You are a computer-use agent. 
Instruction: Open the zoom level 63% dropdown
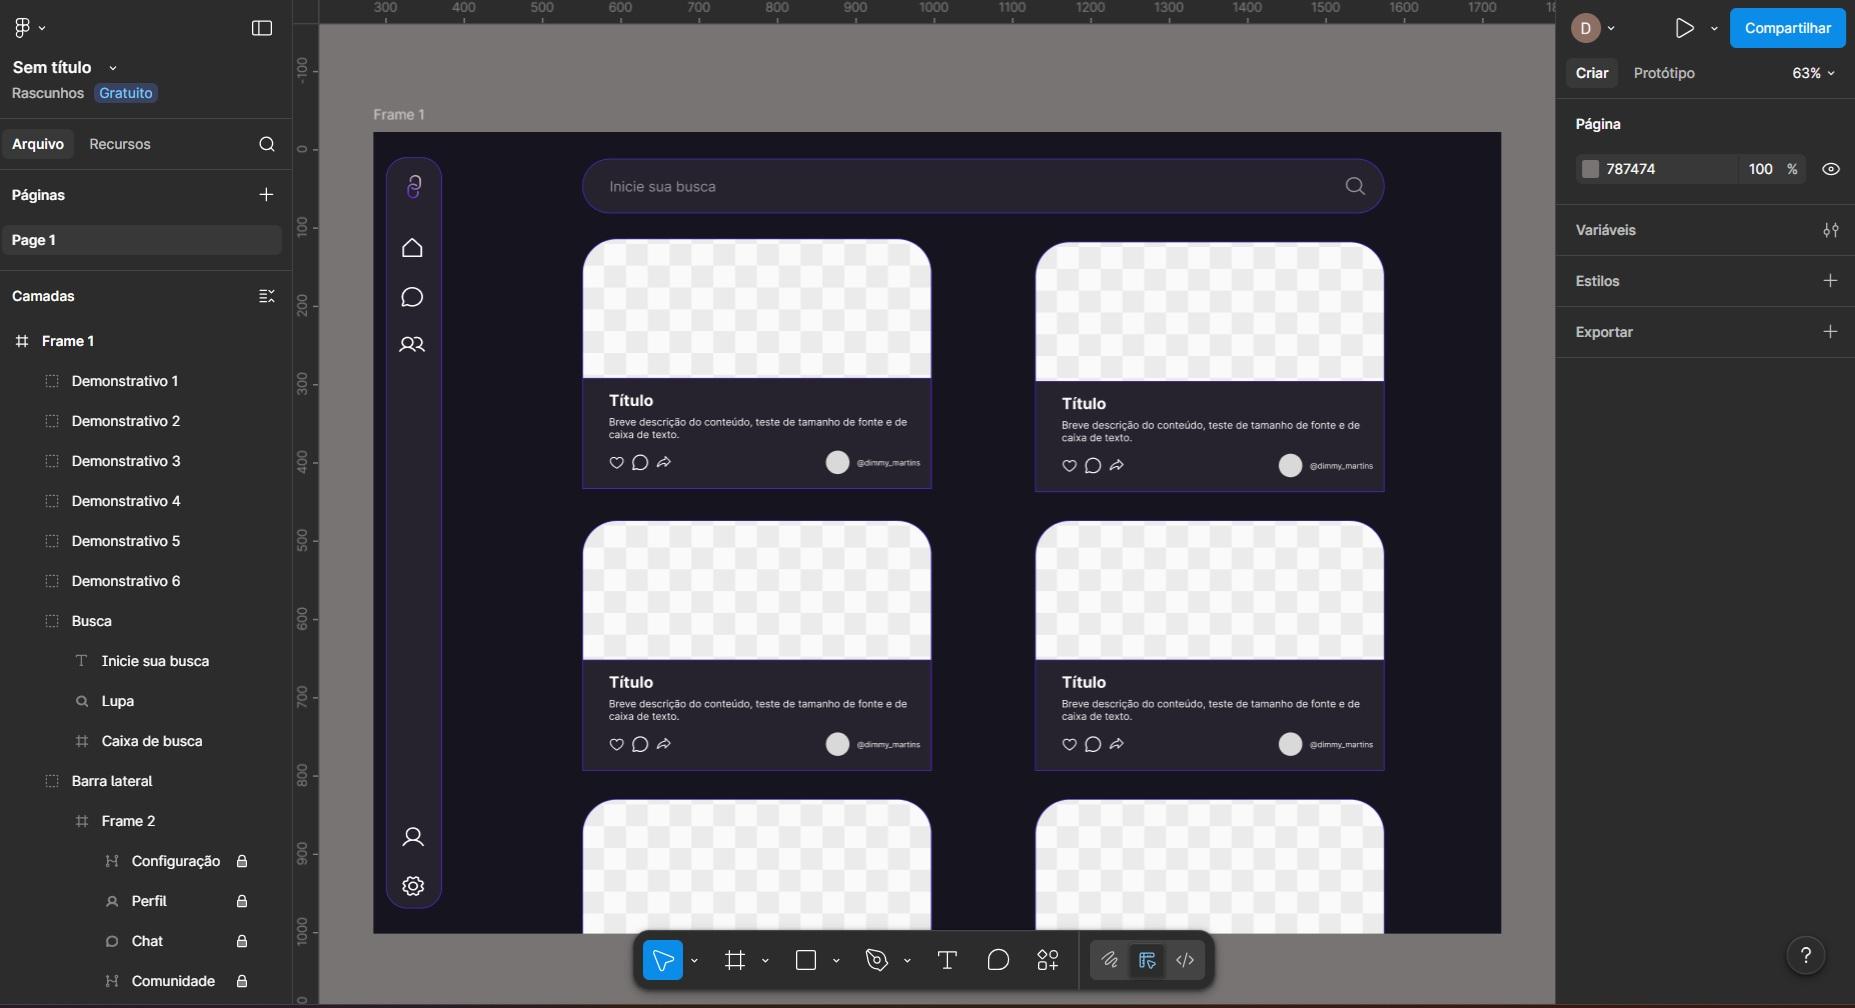tap(1813, 73)
